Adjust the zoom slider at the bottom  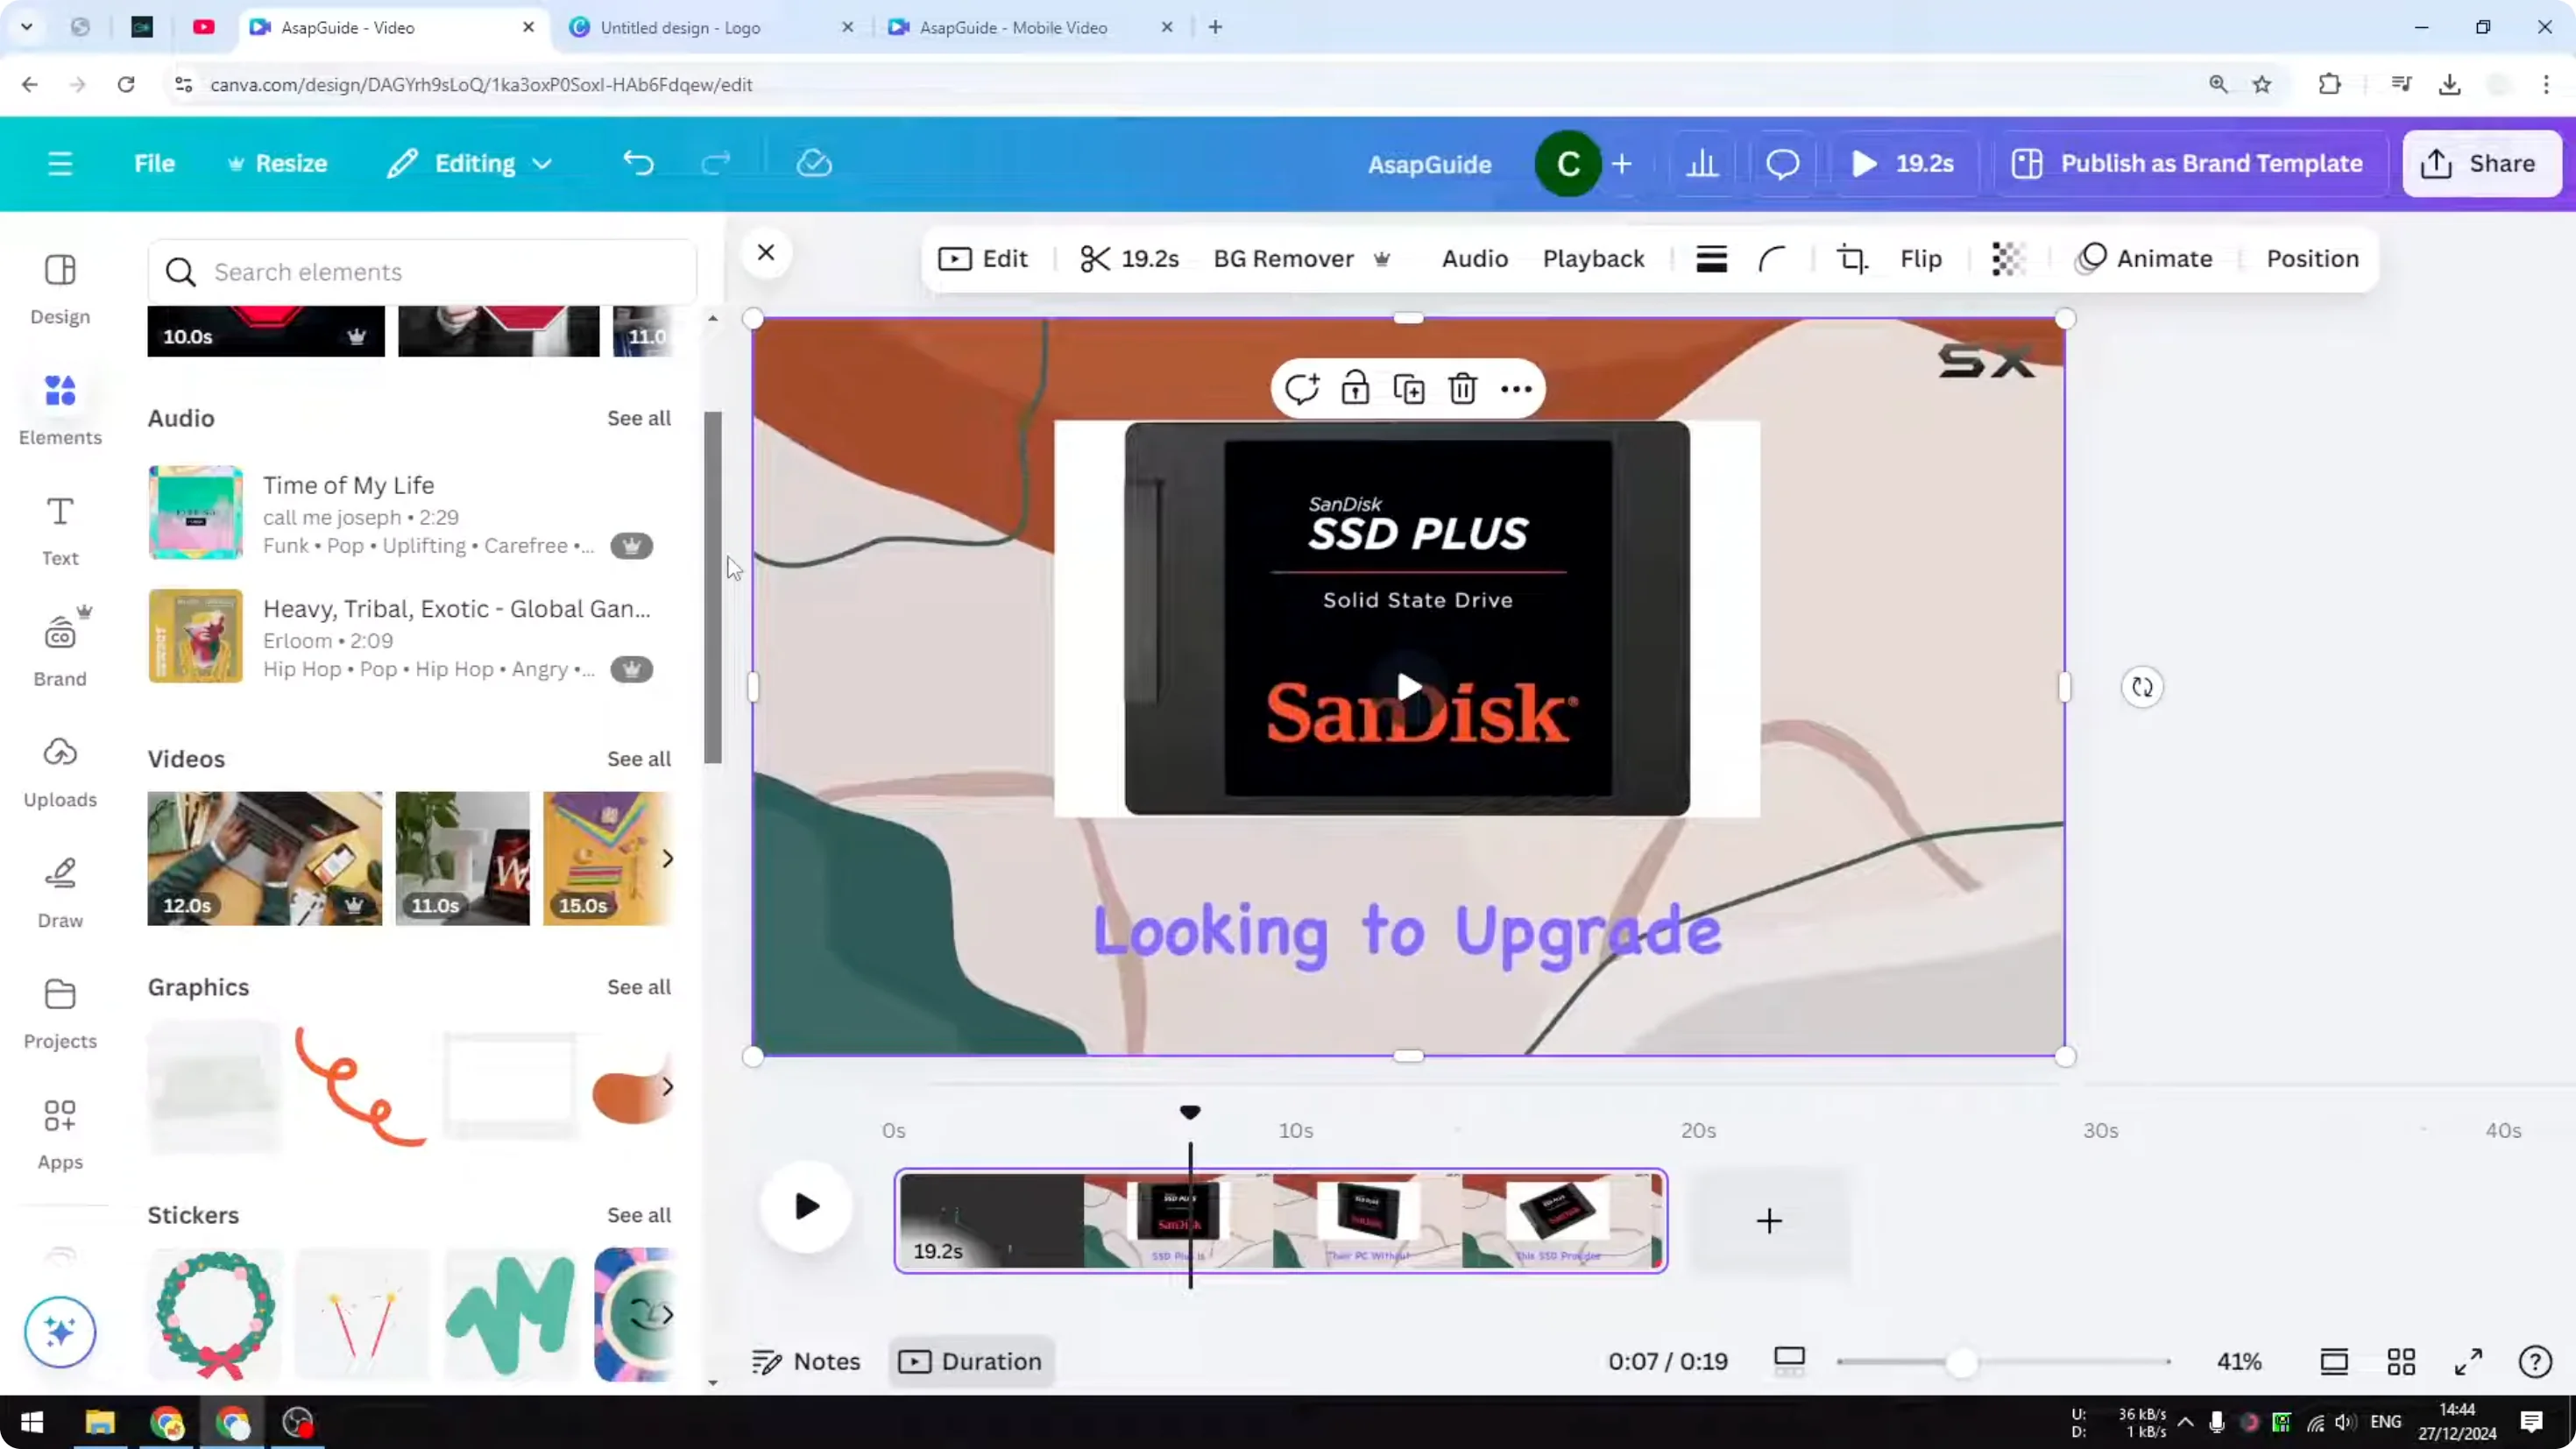1963,1361
